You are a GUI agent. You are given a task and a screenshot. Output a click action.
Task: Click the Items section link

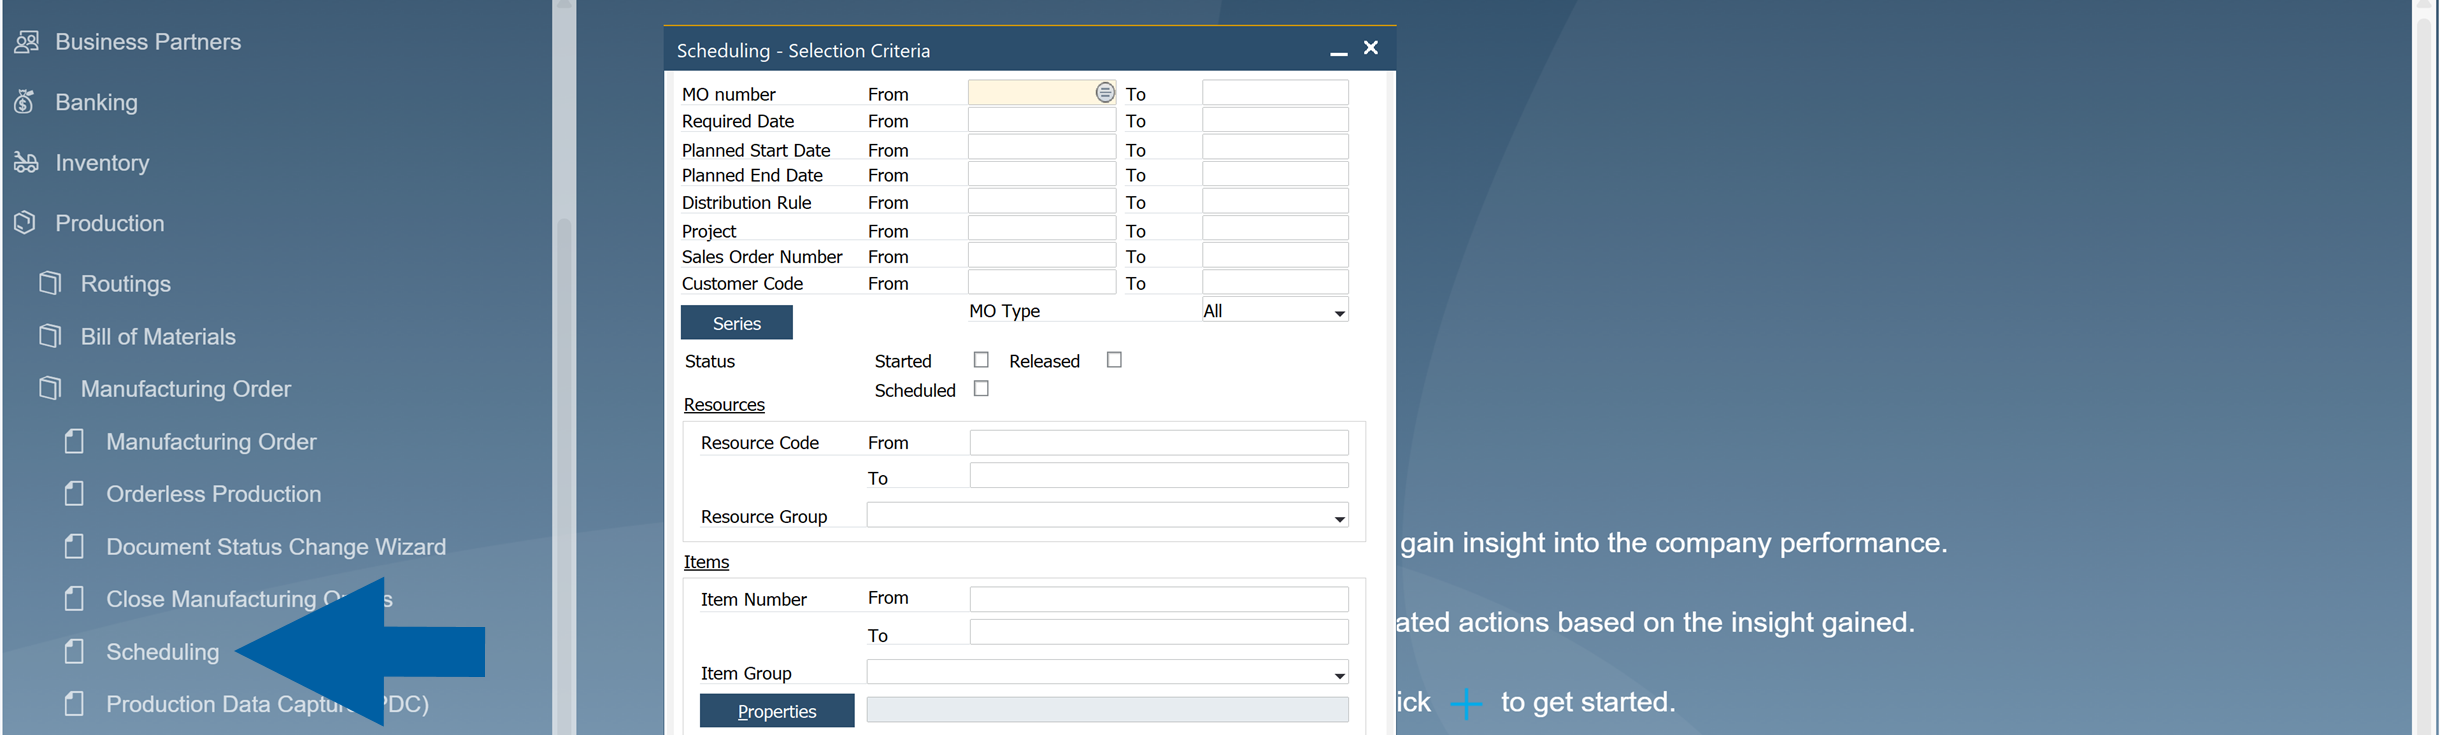[706, 562]
